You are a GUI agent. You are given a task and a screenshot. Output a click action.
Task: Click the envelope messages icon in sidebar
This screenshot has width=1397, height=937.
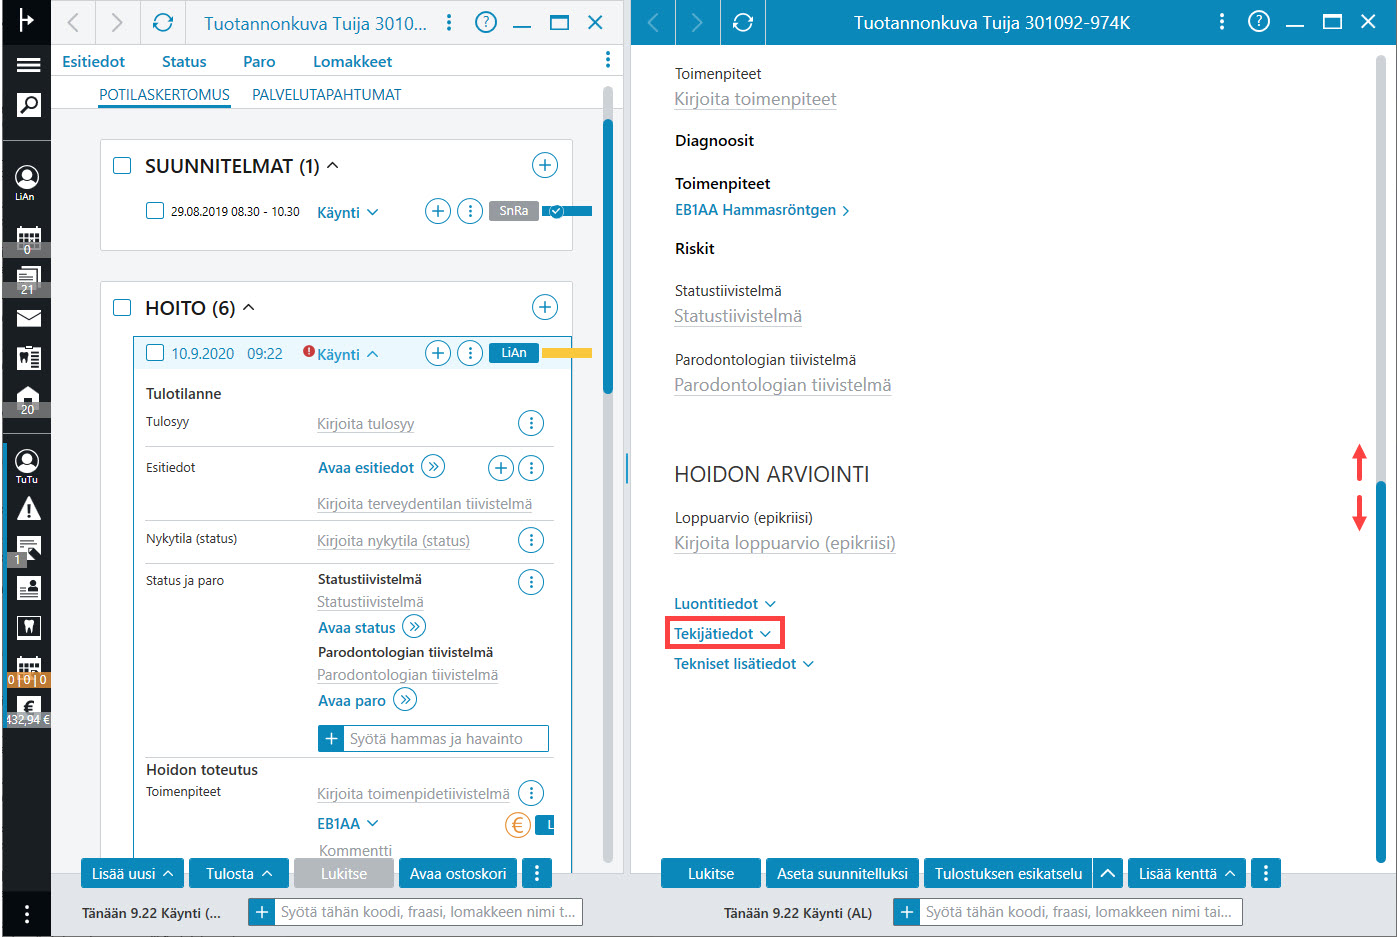28,318
